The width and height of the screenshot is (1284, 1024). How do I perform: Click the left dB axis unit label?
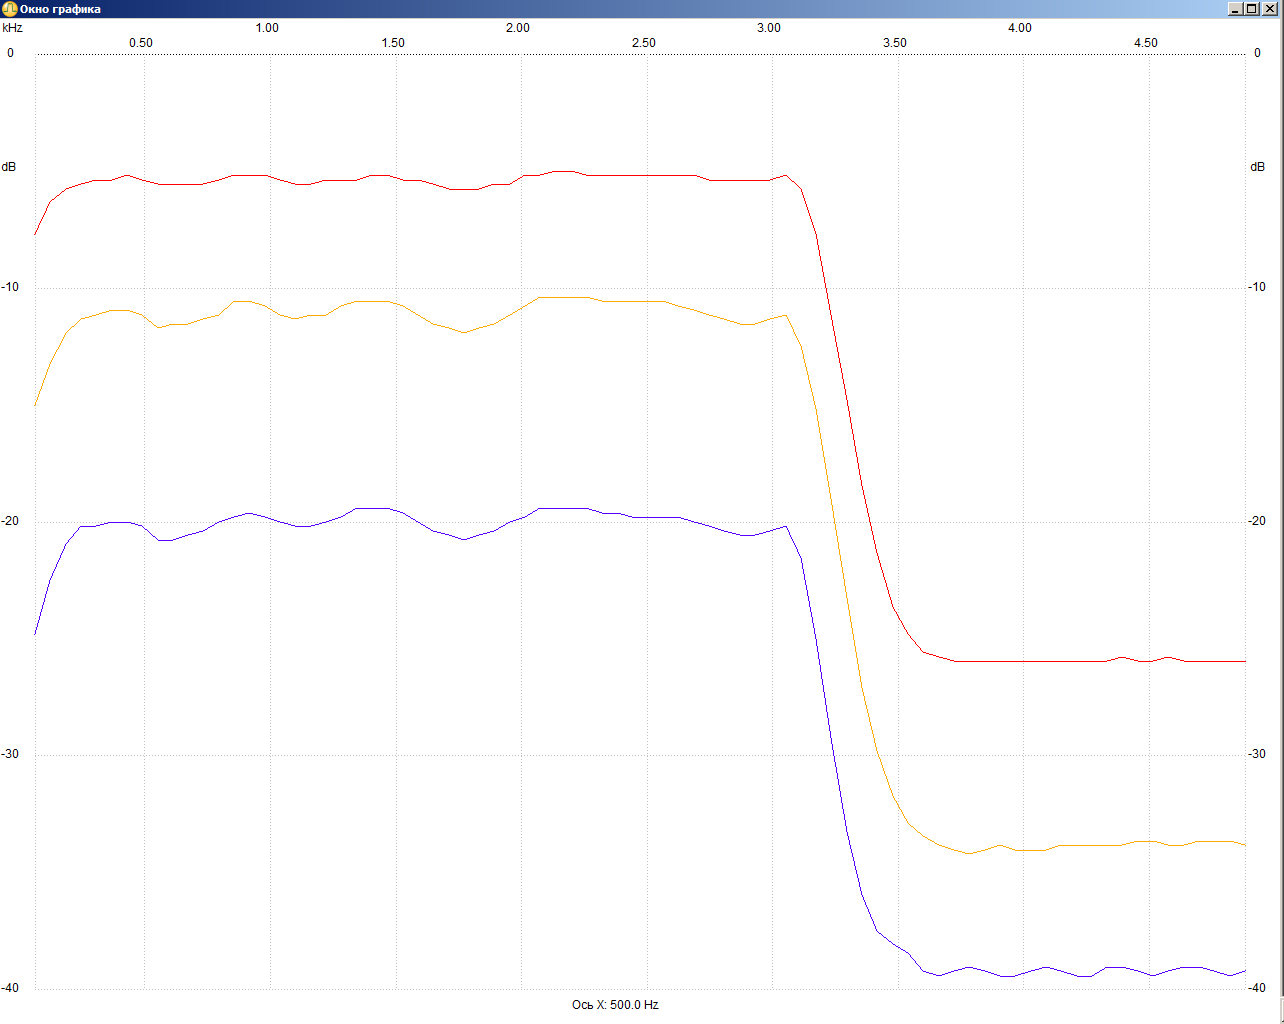9,167
